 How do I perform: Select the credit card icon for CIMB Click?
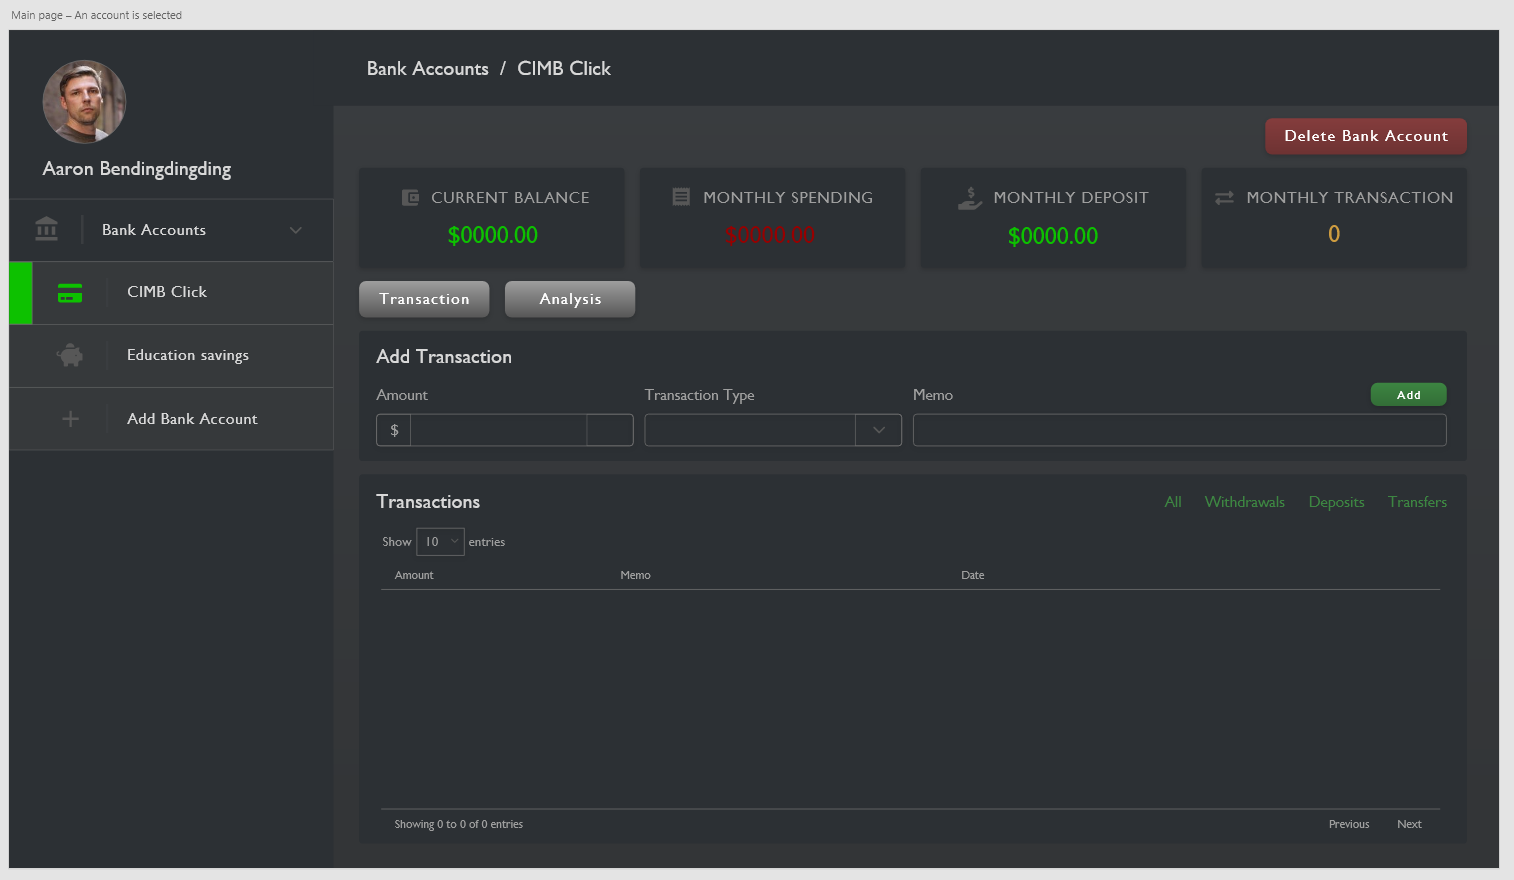click(69, 293)
